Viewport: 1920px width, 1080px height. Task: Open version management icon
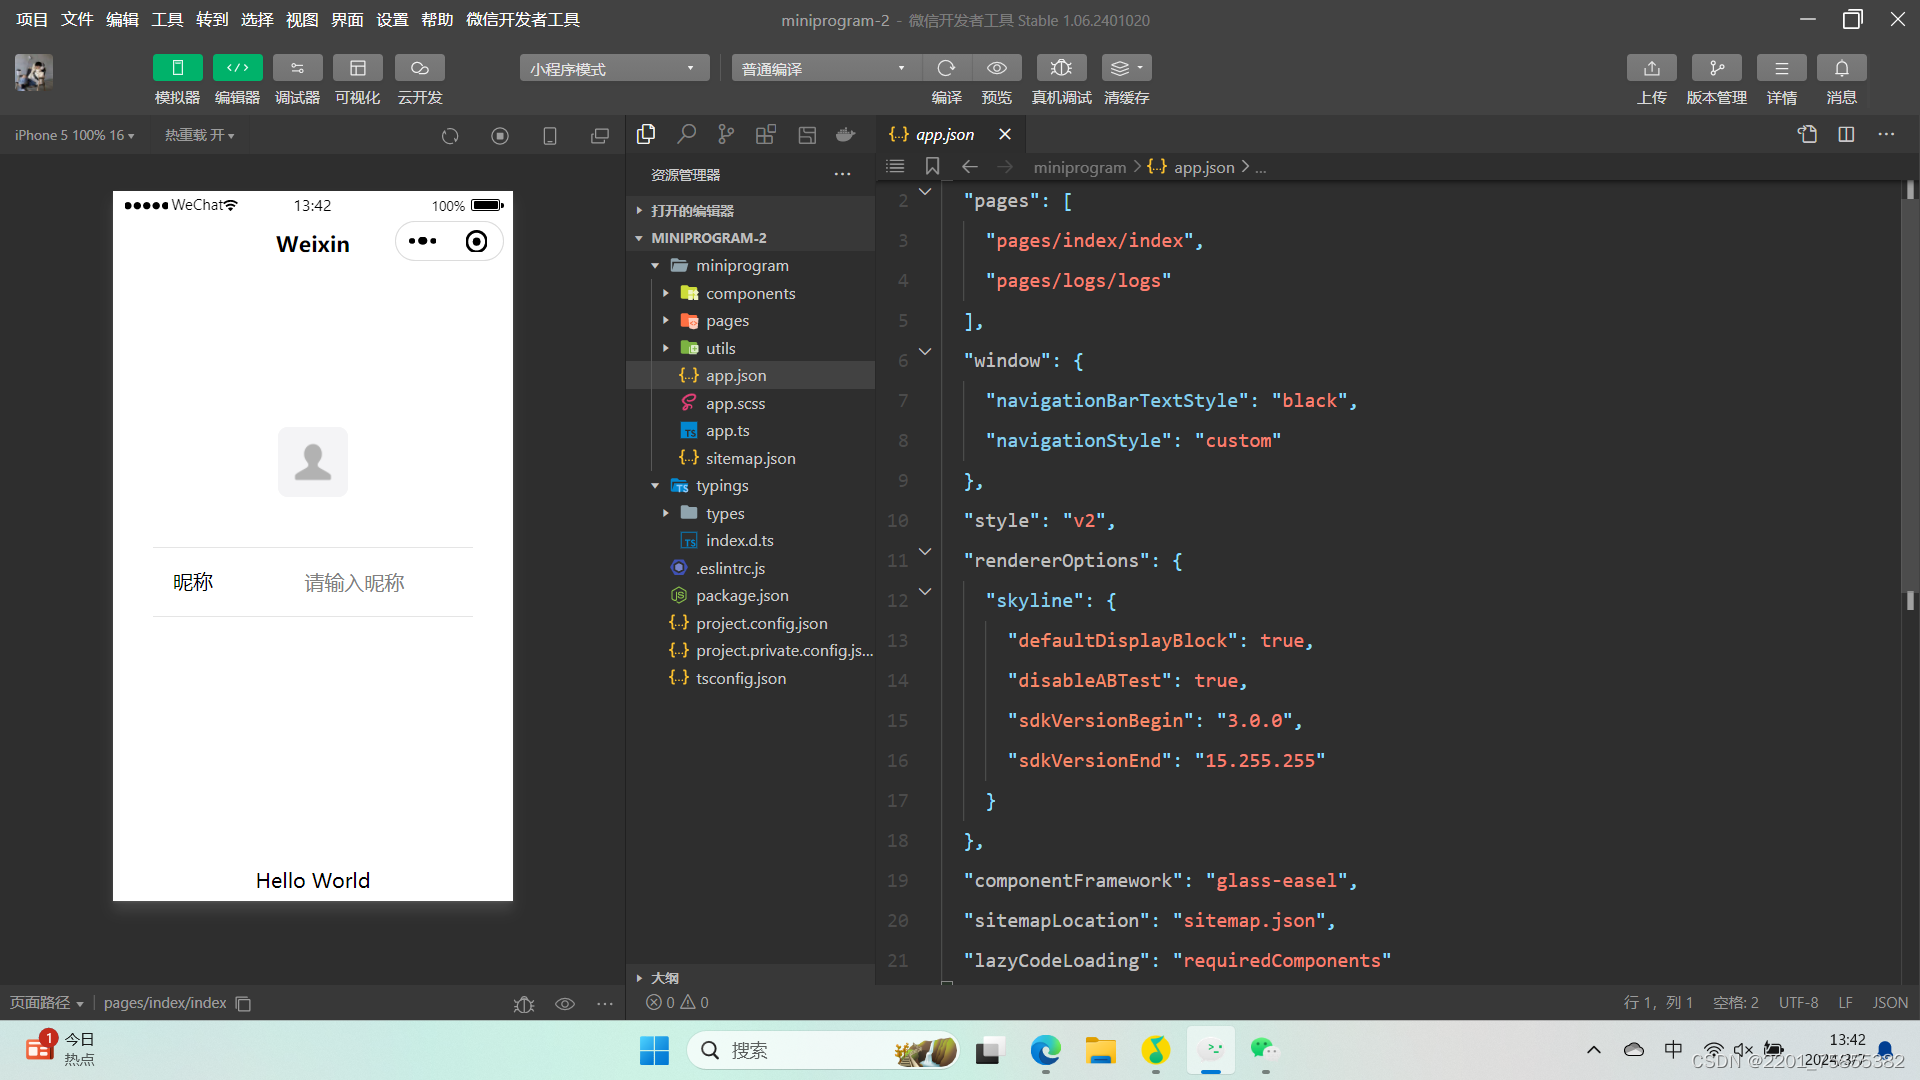coord(1716,68)
